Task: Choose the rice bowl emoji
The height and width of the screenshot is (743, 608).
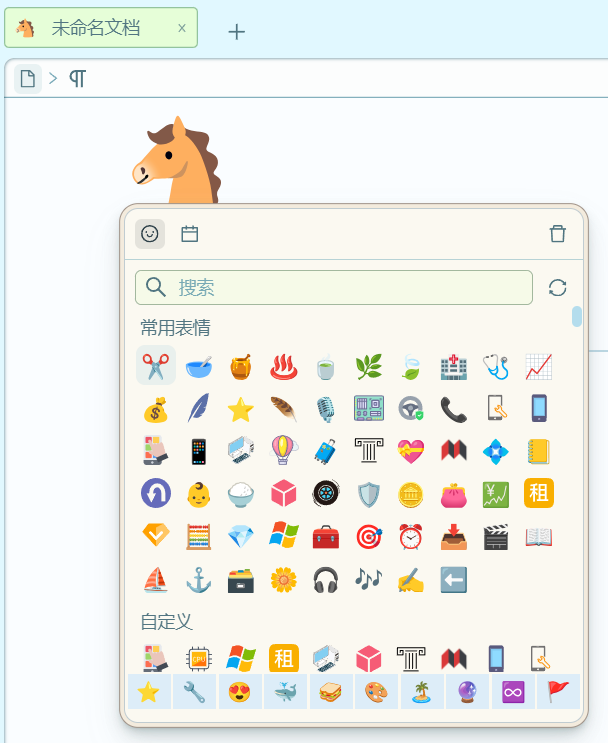Action: coord(241,494)
